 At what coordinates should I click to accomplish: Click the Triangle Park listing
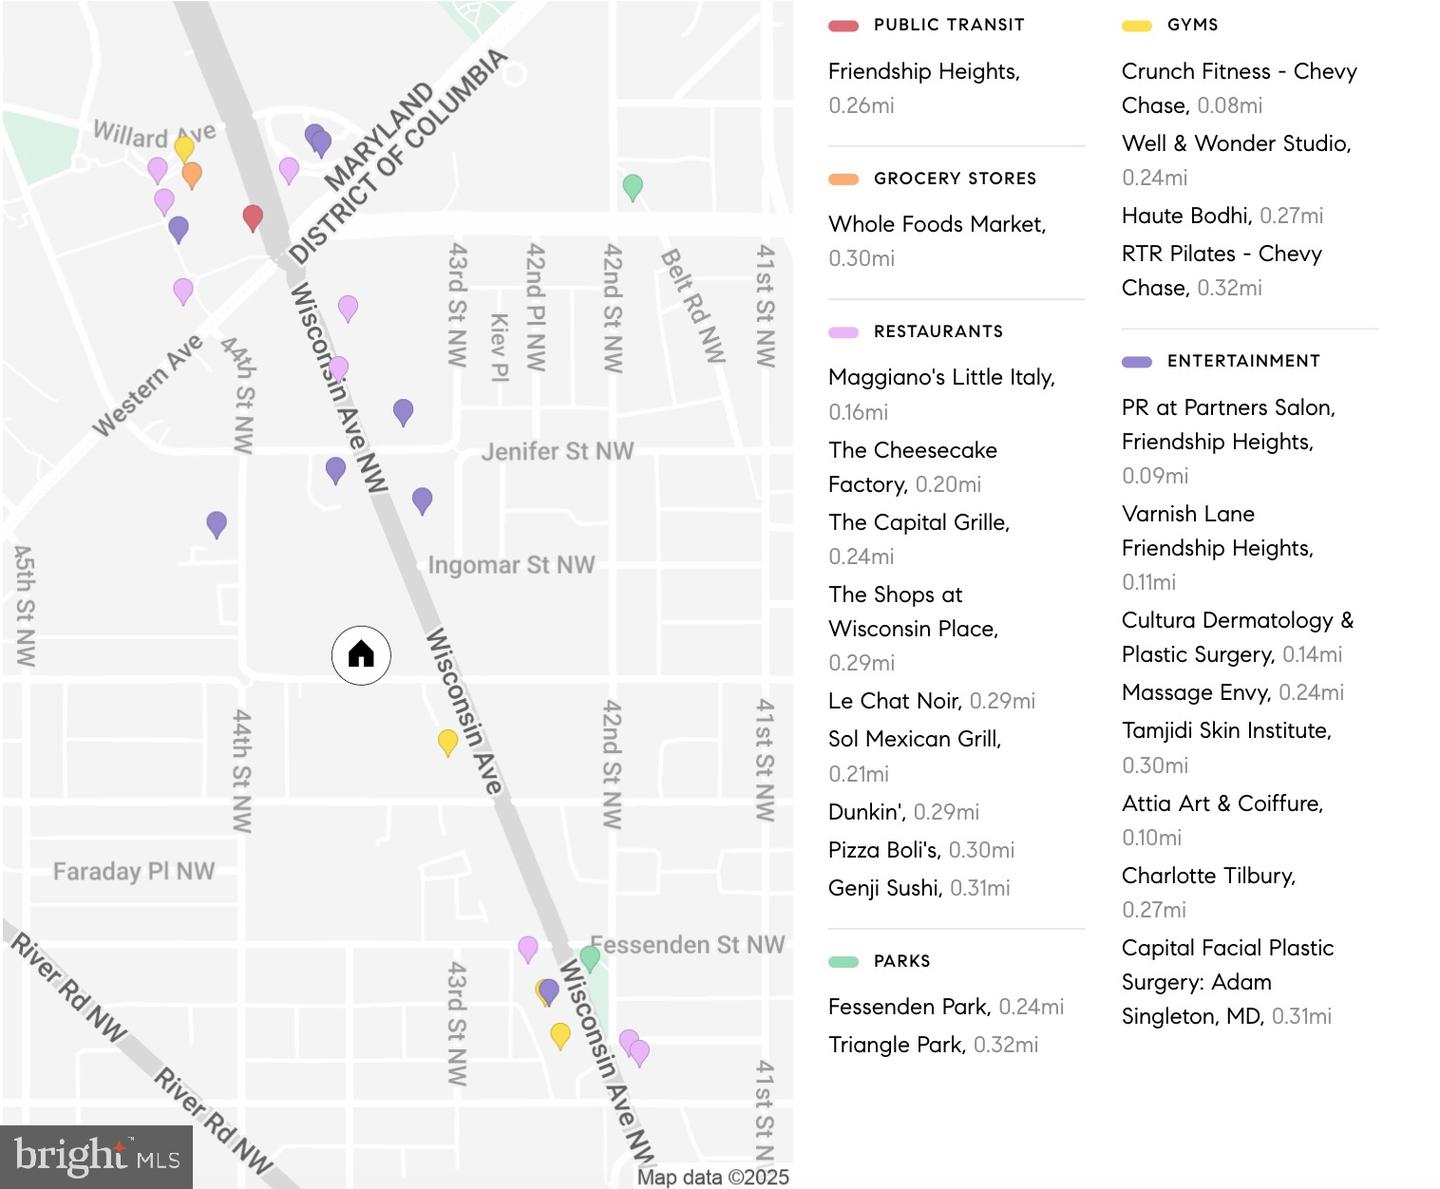tap(933, 1045)
